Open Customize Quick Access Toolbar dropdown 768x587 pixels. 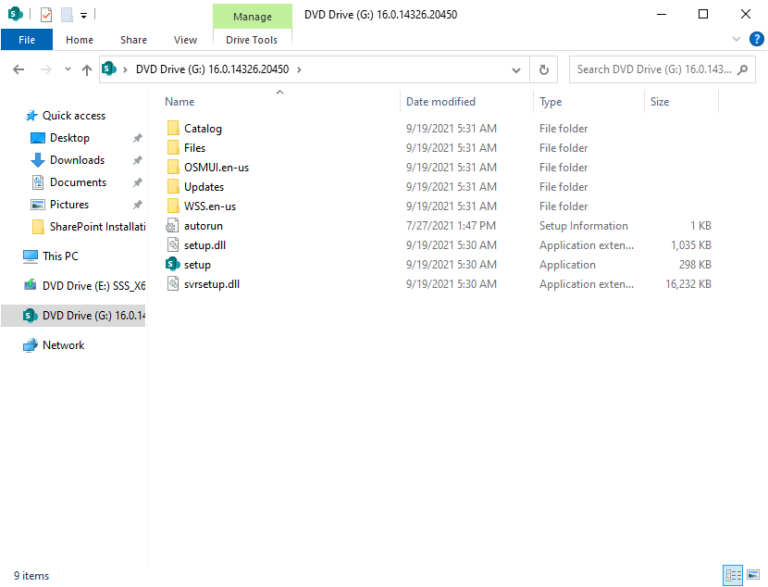coord(84,15)
